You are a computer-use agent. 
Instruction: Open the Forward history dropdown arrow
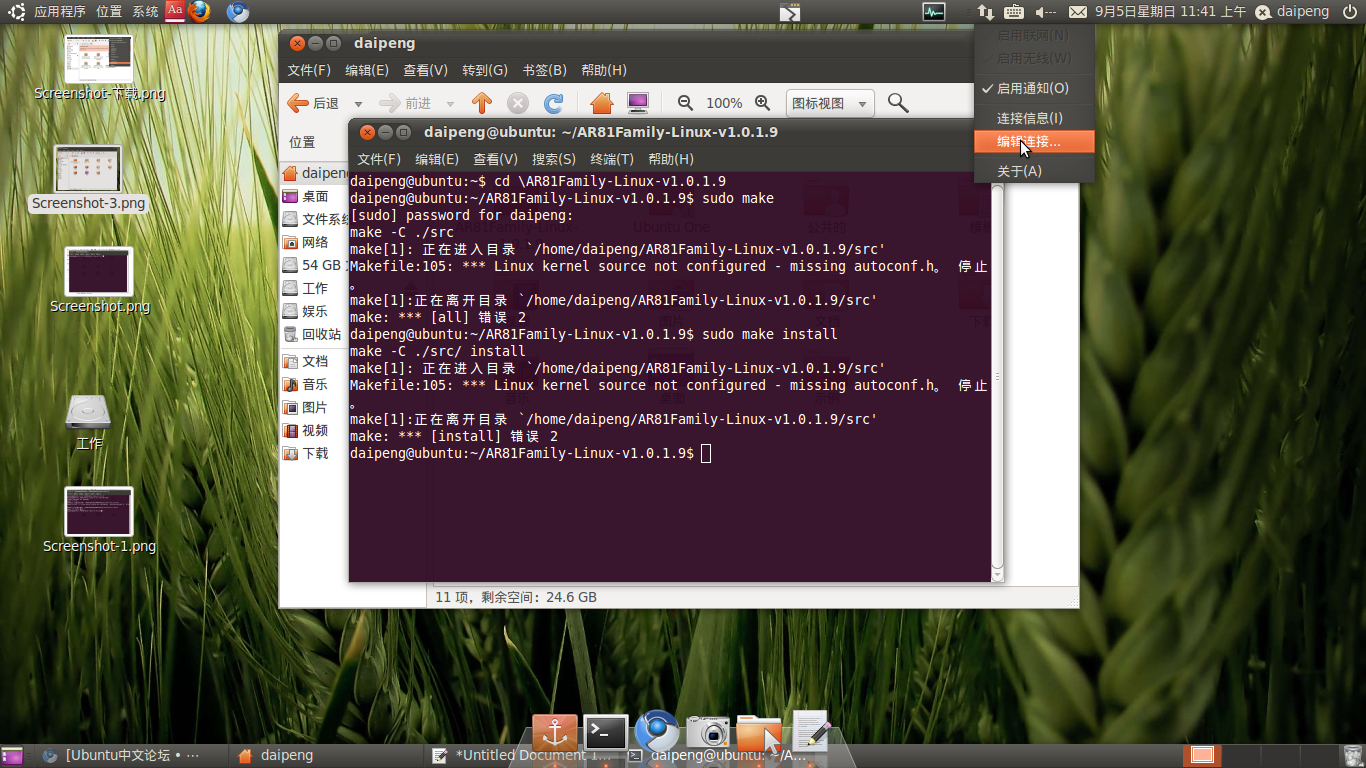click(450, 104)
